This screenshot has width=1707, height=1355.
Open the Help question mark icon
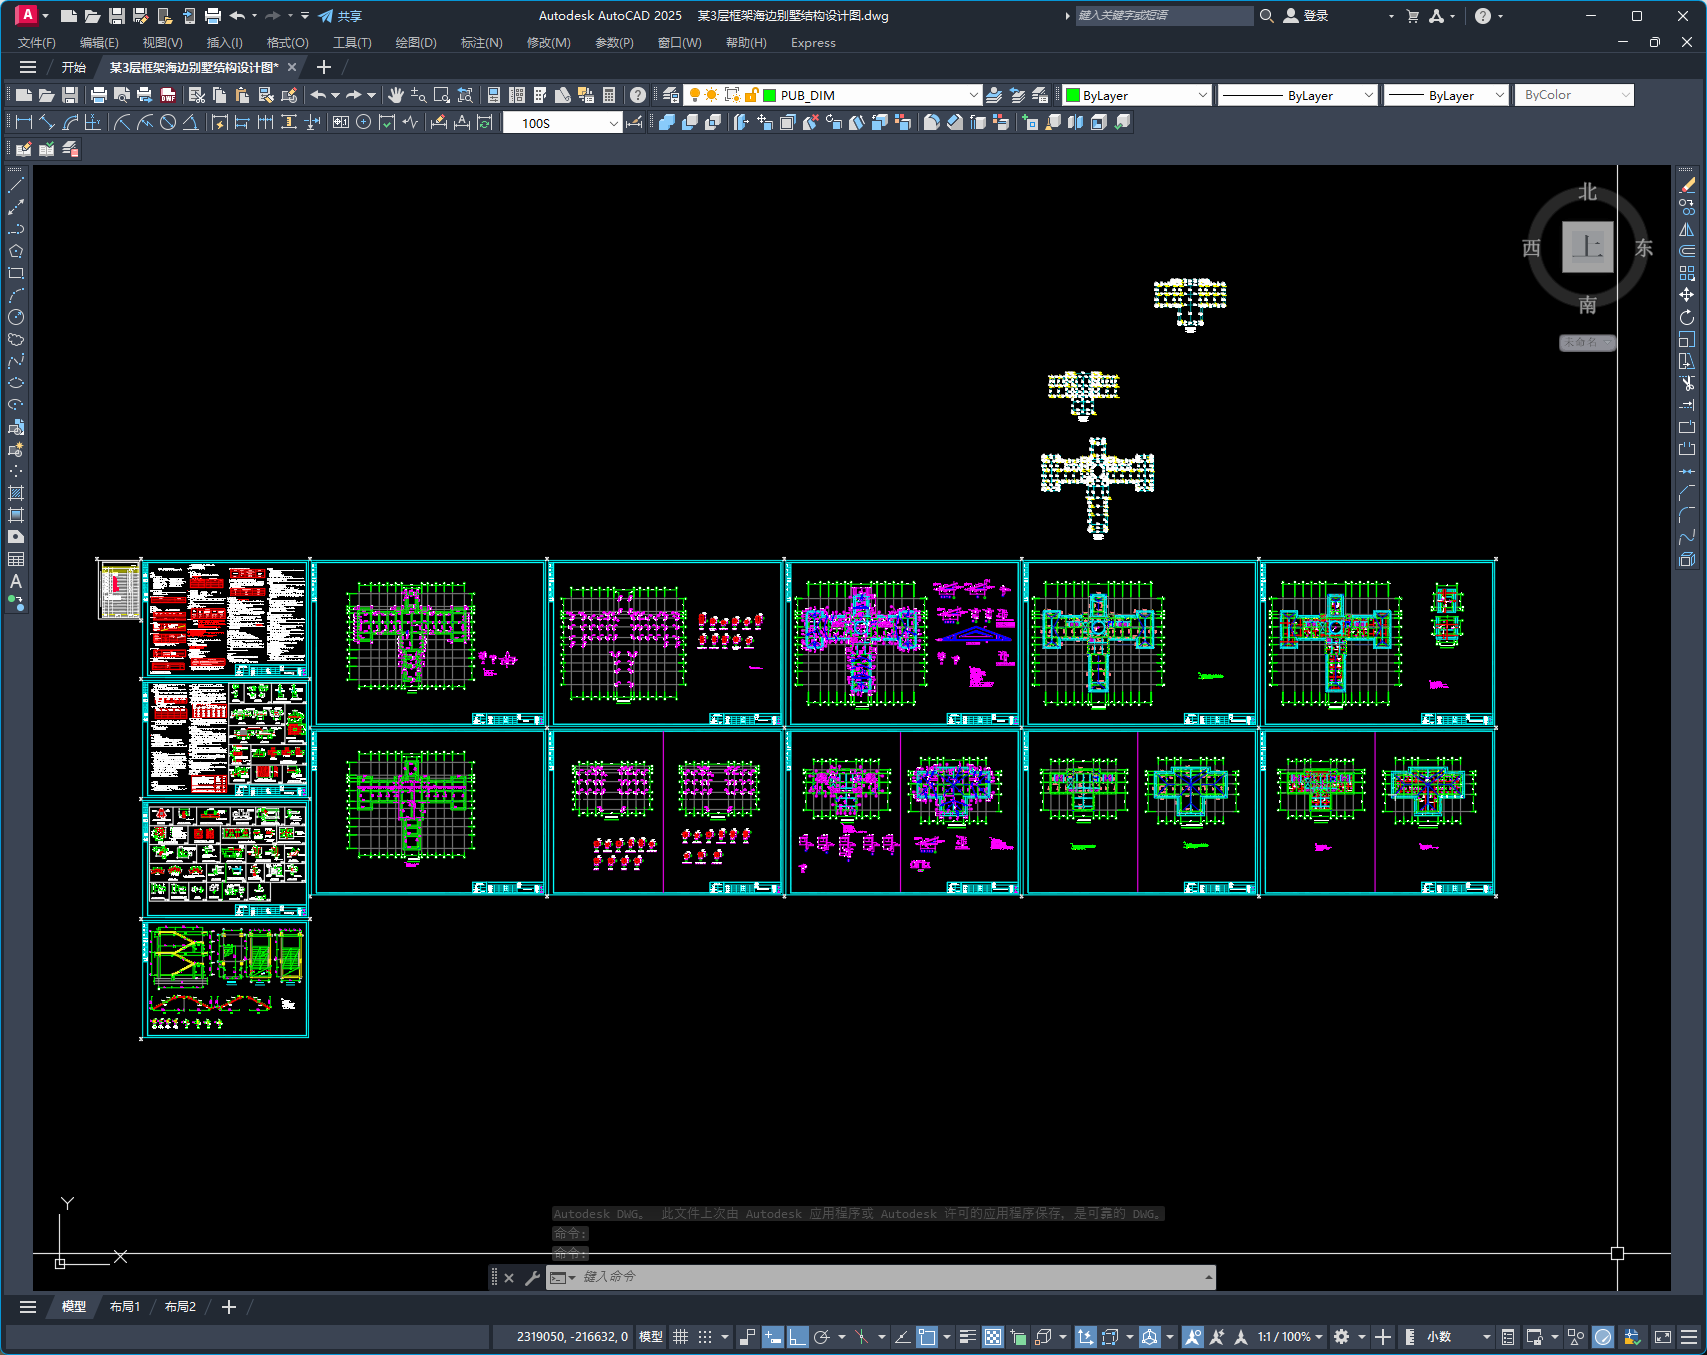638,95
